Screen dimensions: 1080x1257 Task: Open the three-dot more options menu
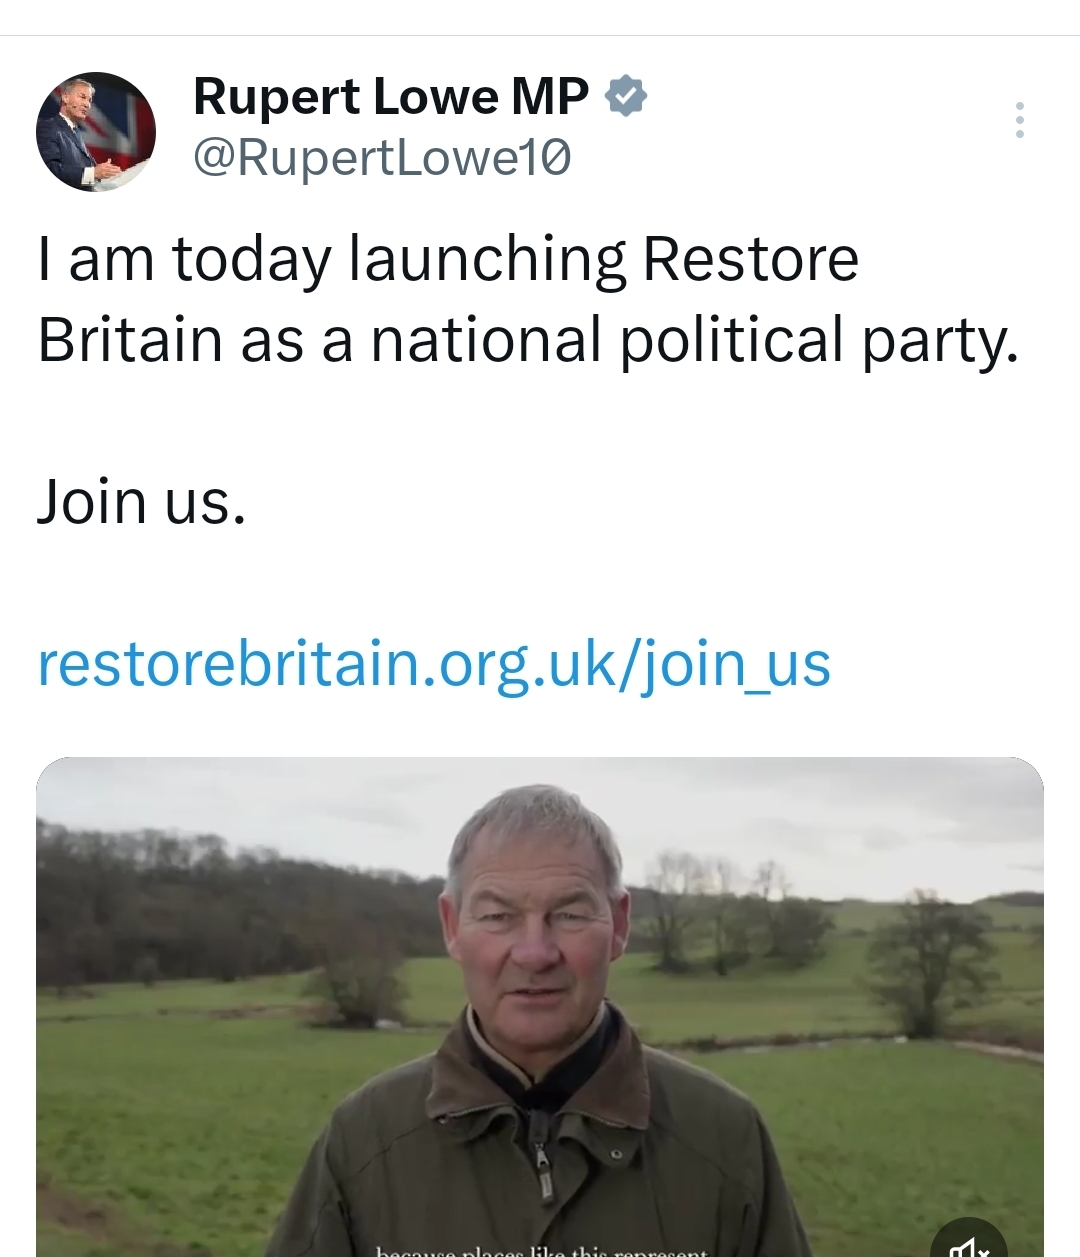tap(1019, 120)
